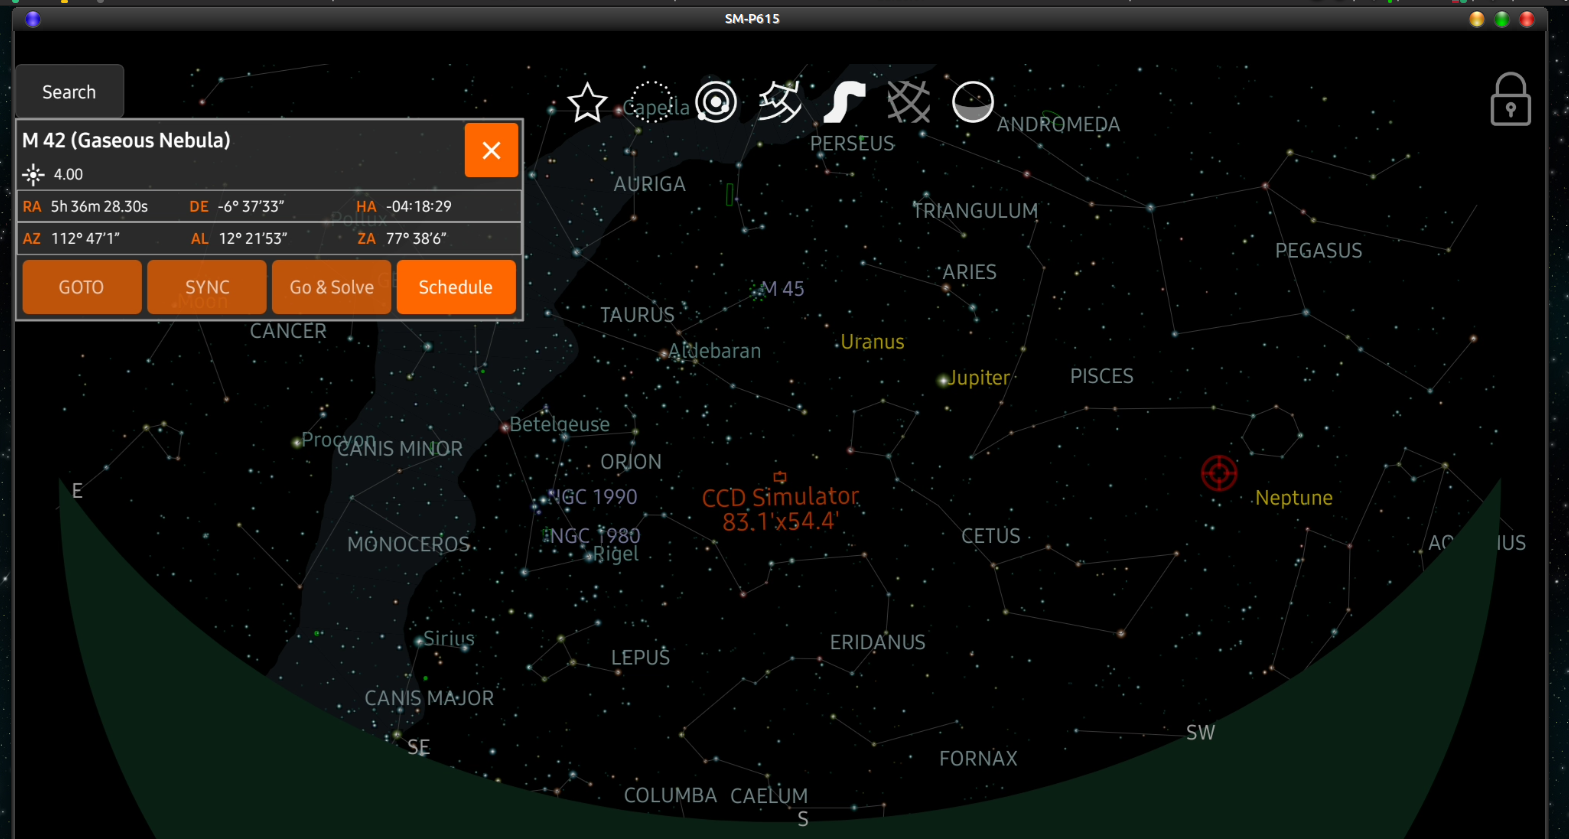Screen dimensions: 1569x839
Task: Click the SW compass direction label
Action: (1200, 733)
